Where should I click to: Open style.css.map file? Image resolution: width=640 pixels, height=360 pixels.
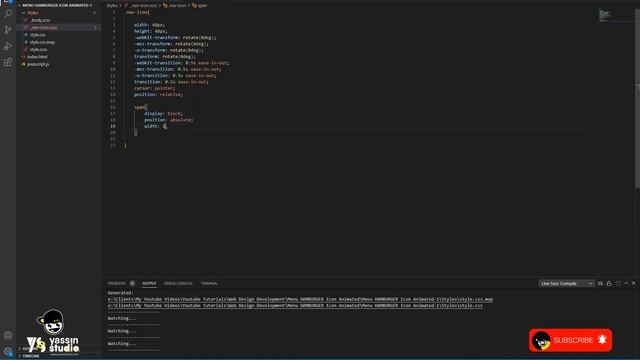tap(42, 42)
